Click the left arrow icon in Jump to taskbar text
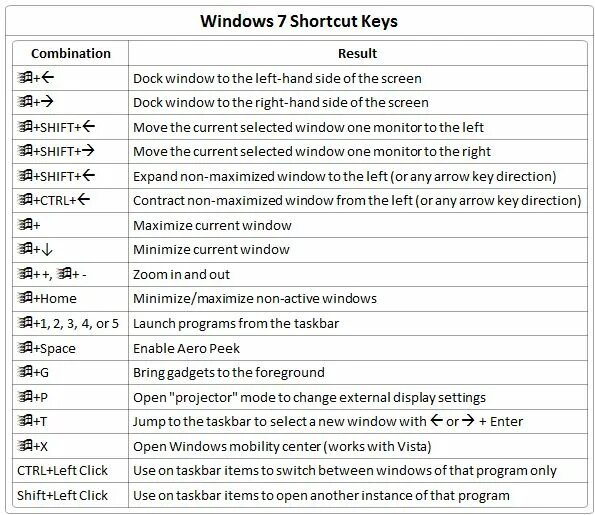595x515 pixels. 437,420
